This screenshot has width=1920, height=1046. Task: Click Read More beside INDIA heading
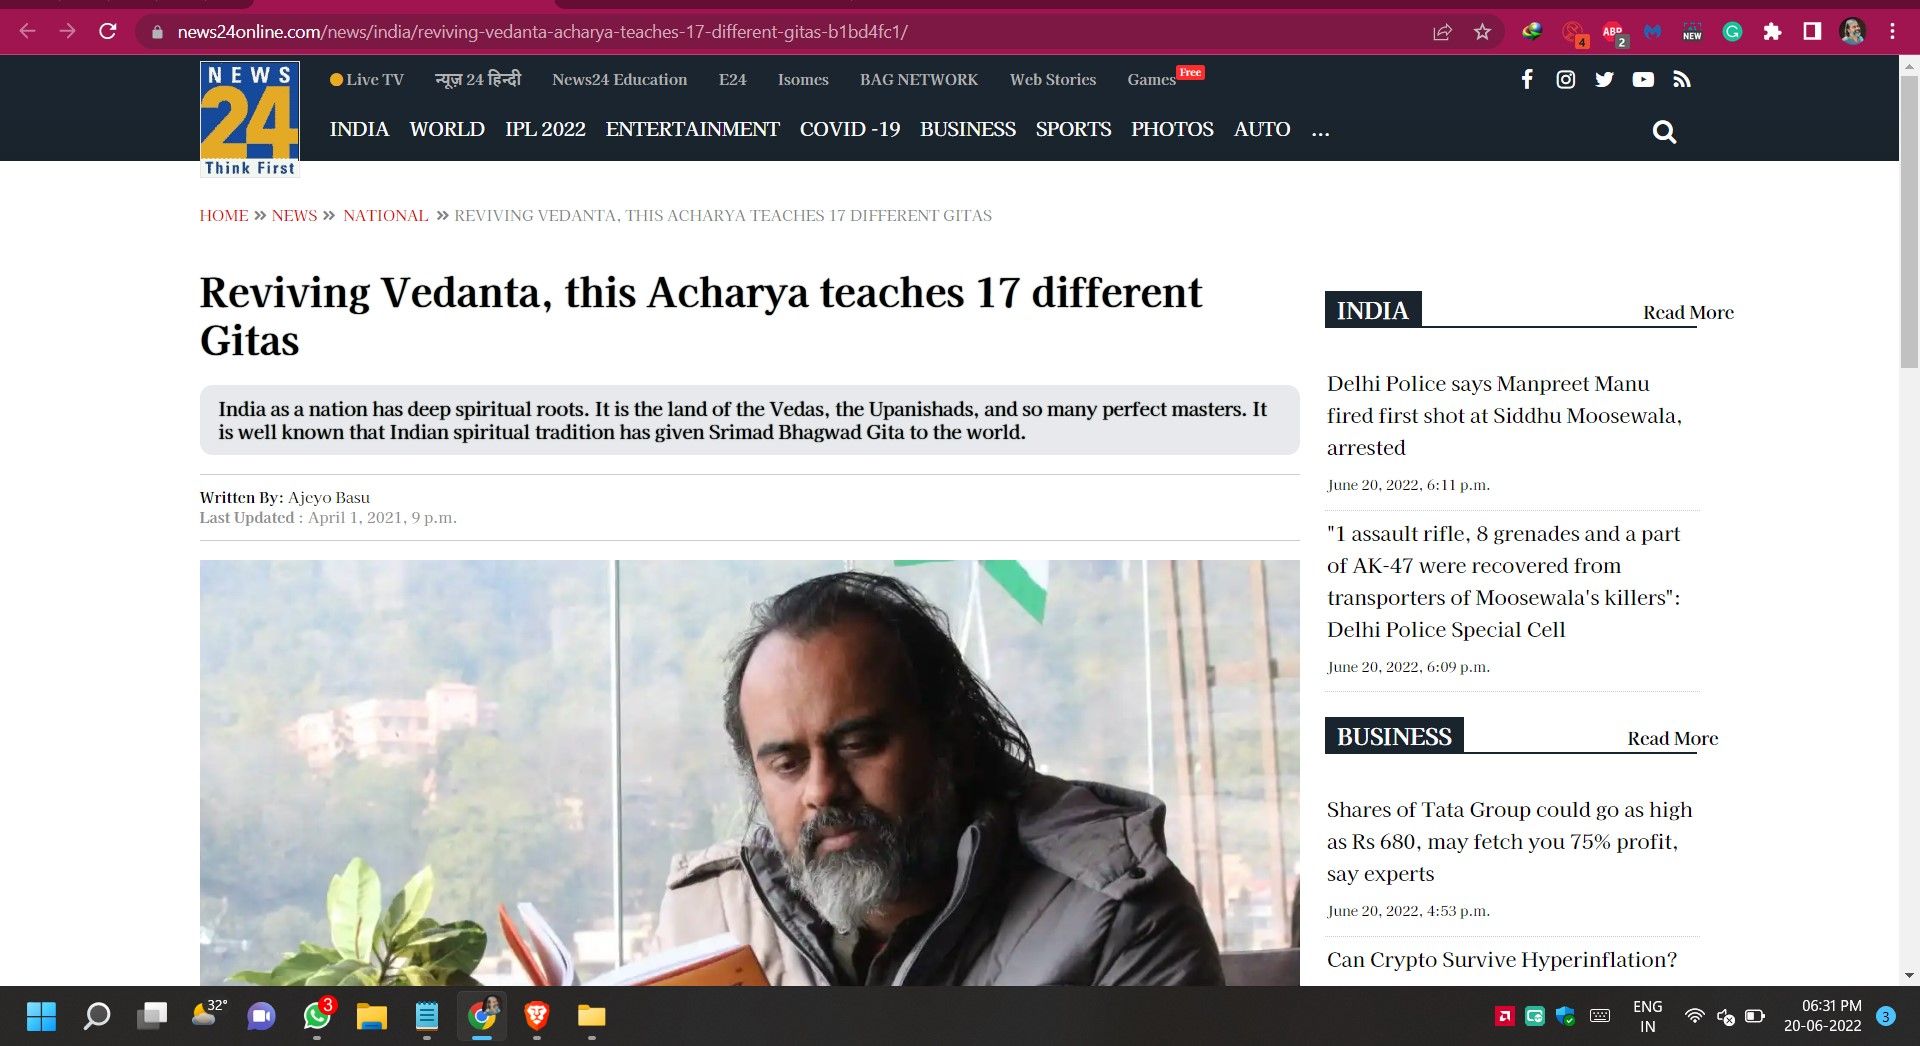tap(1688, 312)
